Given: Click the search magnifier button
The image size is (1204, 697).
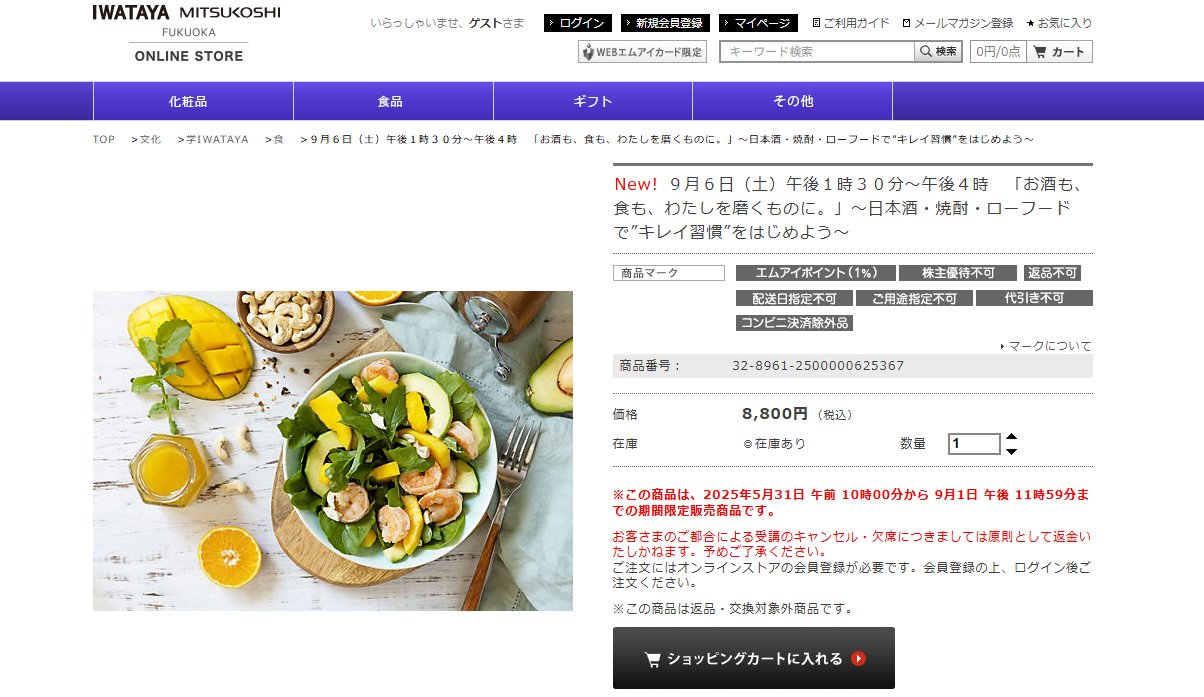Looking at the screenshot, I should click(x=938, y=51).
